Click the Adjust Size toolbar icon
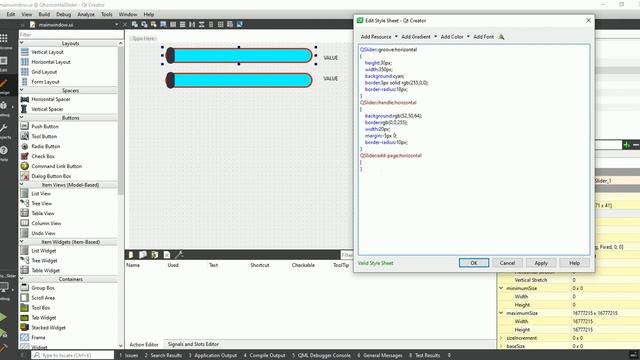 (240, 24)
